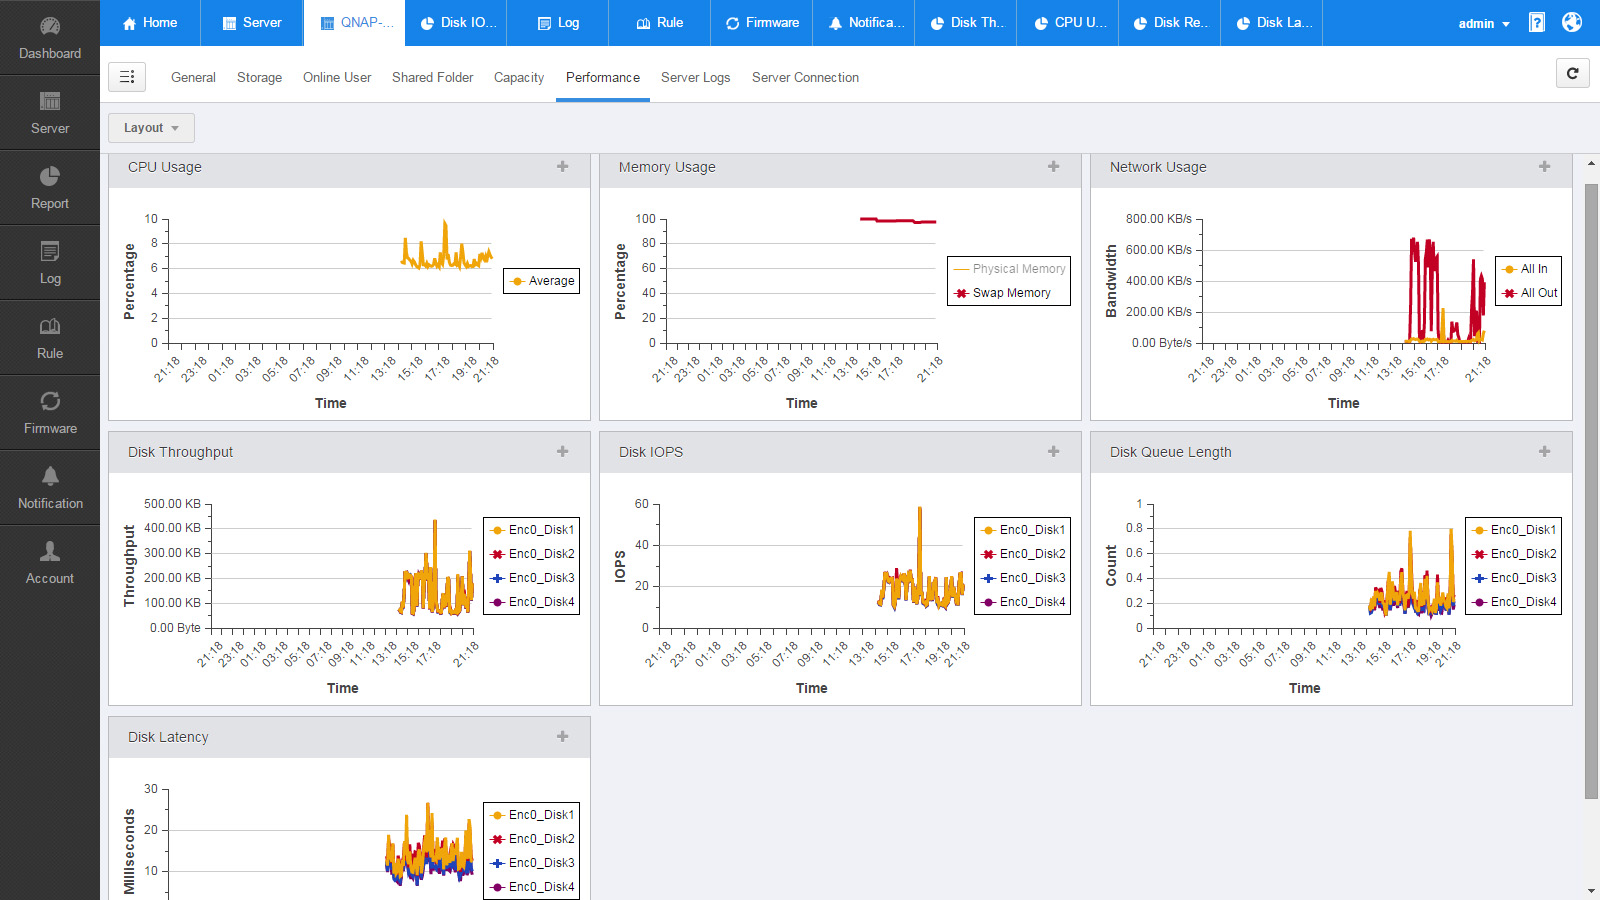Select the Performance sub-tab

point(603,77)
